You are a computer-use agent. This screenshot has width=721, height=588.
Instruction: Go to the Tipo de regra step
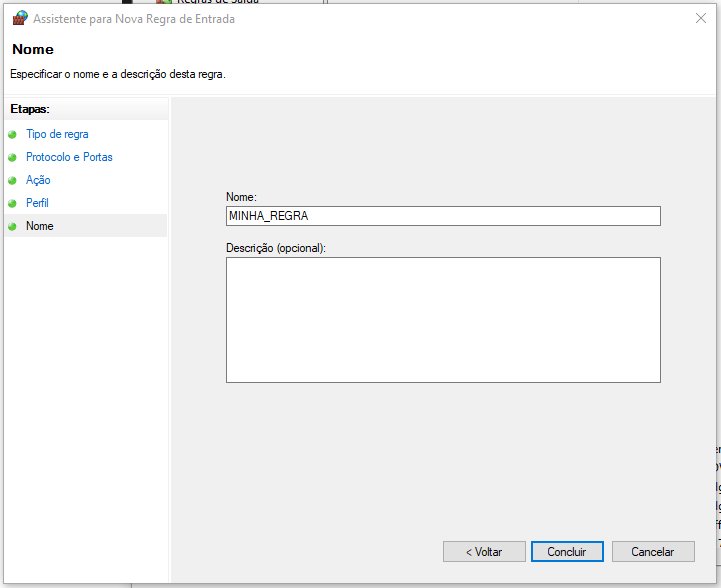pos(57,134)
